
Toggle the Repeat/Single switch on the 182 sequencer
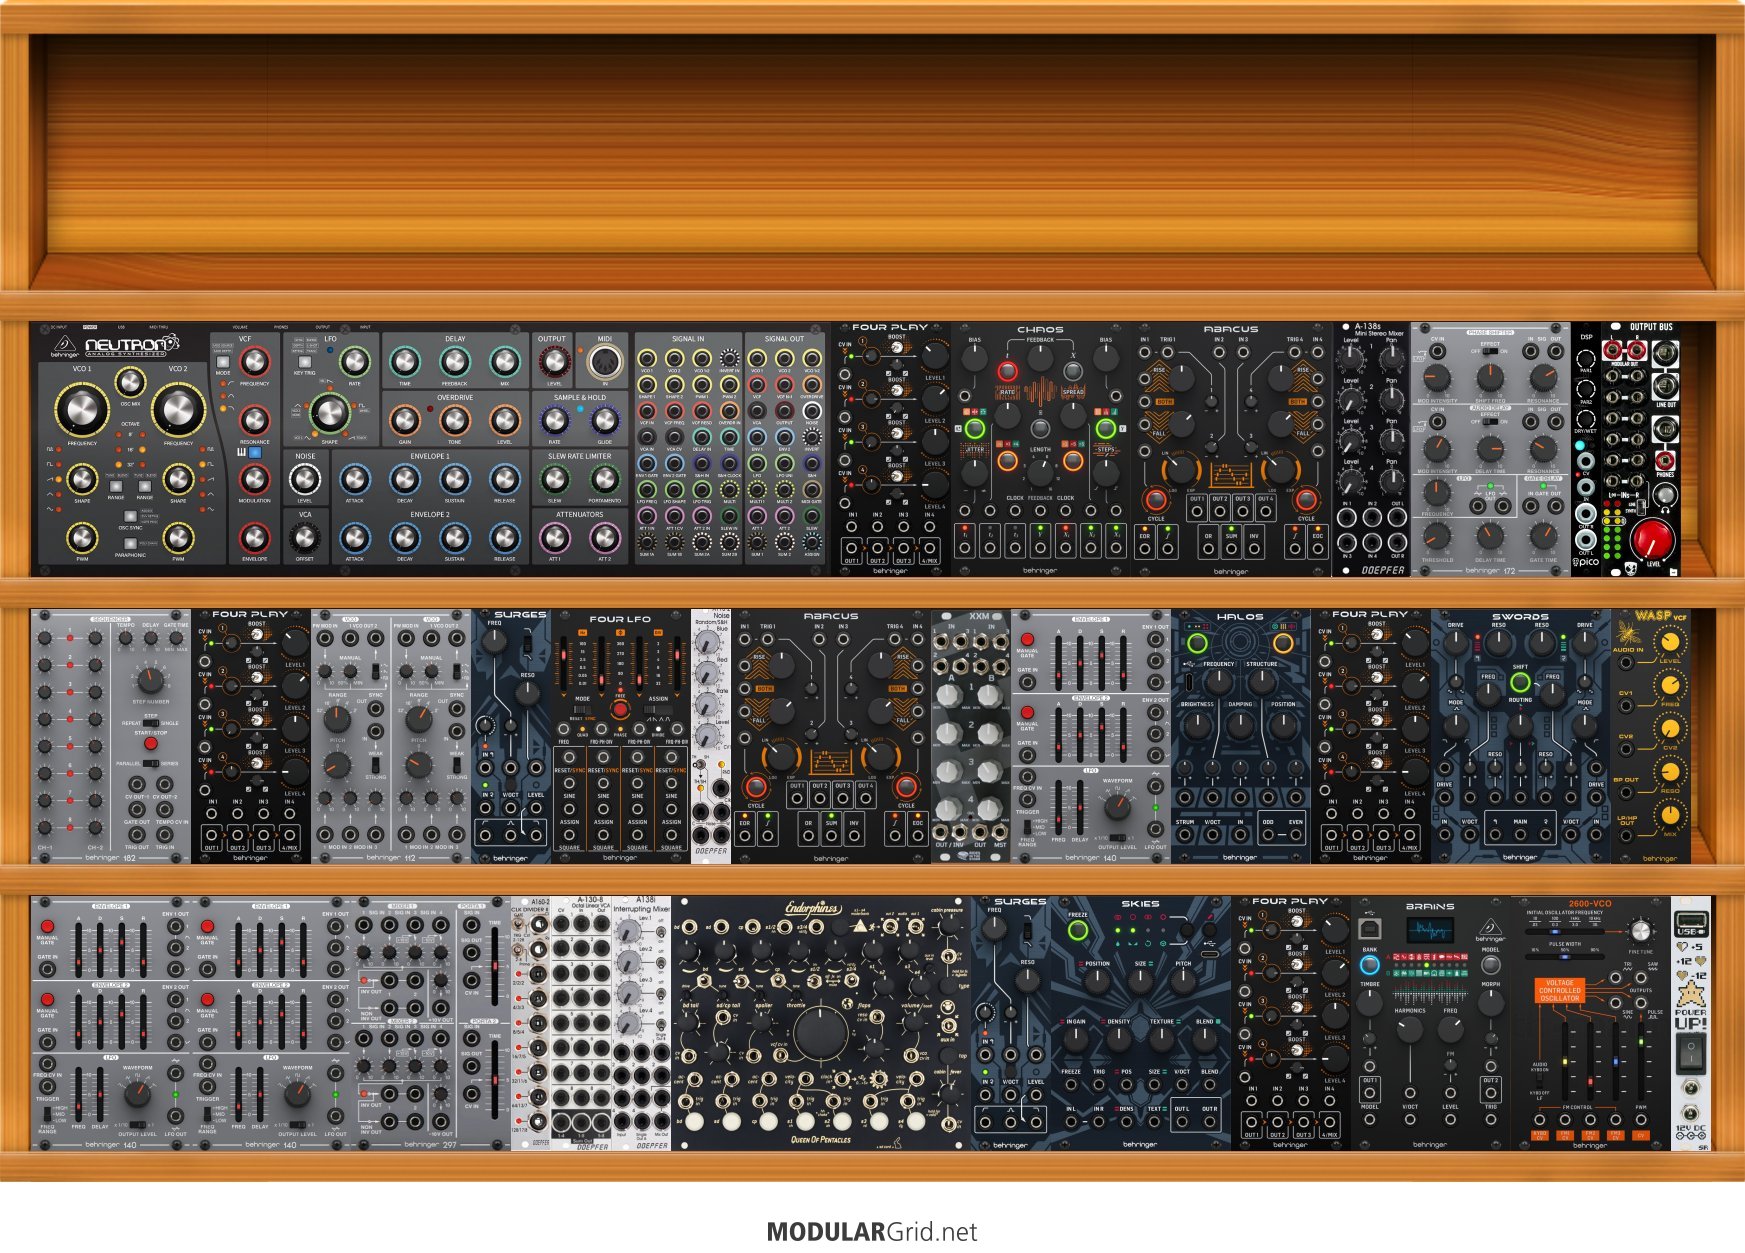coord(151,722)
